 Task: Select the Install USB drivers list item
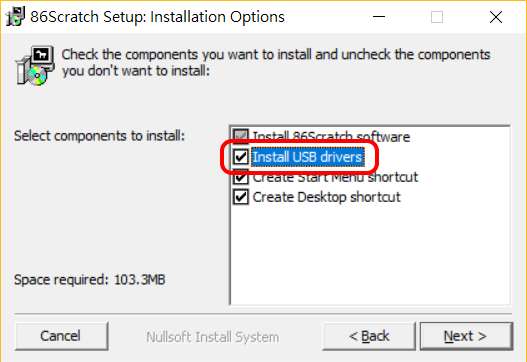click(x=308, y=157)
